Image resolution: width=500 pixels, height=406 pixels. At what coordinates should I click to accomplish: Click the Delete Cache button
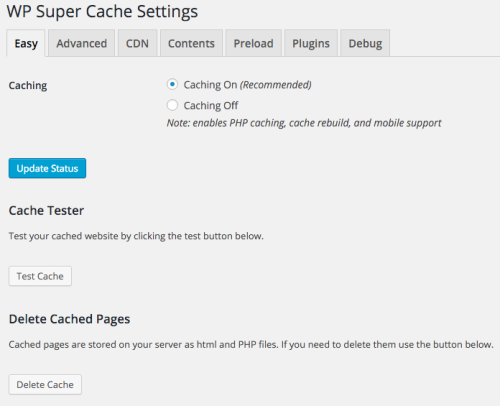pyautogui.click(x=45, y=385)
